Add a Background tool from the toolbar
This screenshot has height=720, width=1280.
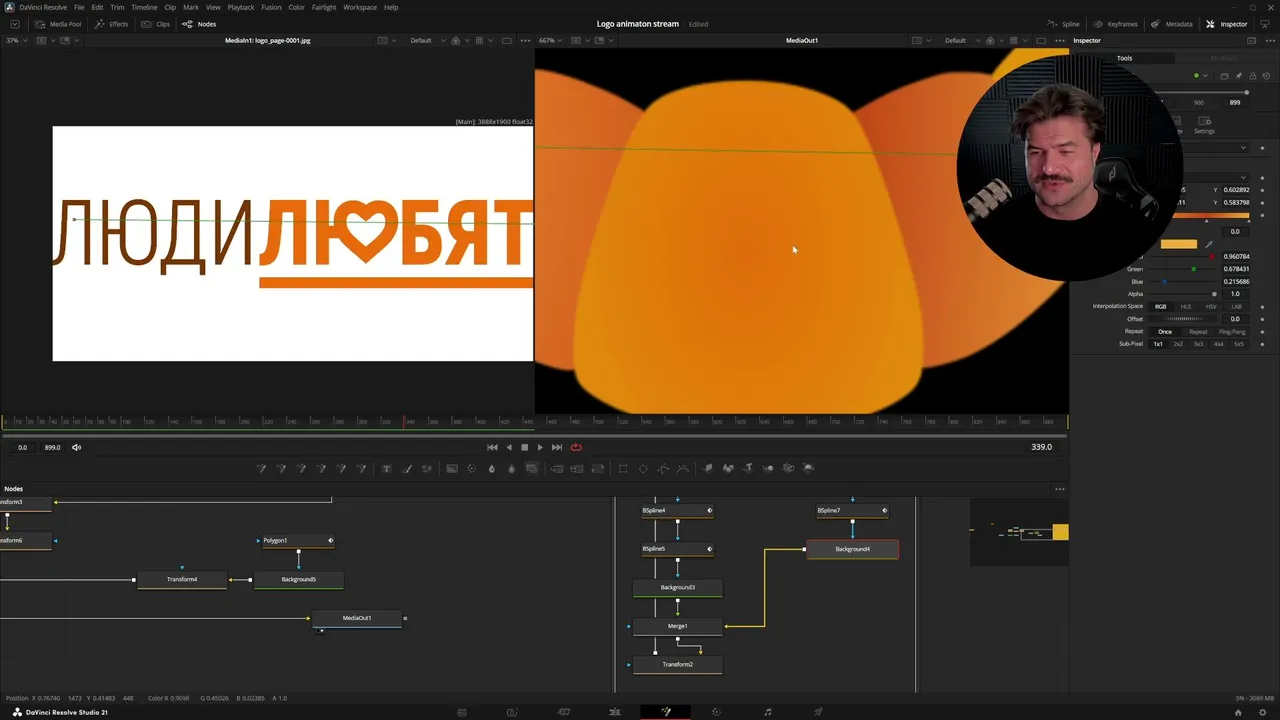coord(451,468)
